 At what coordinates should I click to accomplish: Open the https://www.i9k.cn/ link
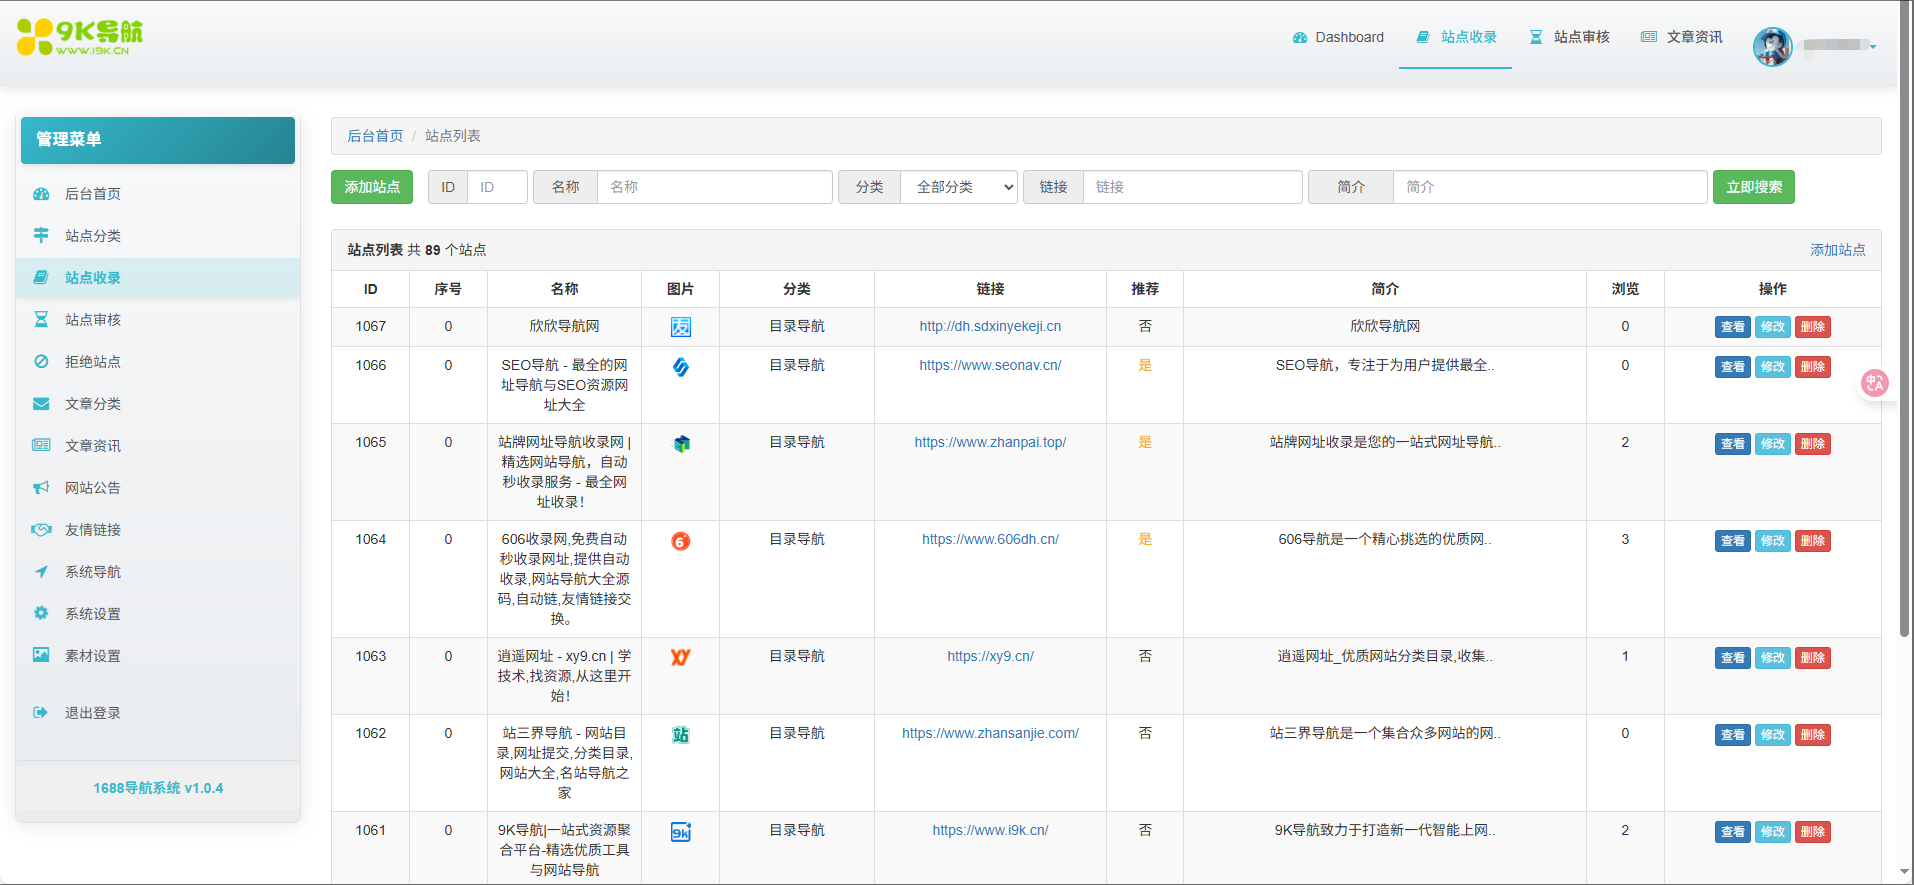tap(990, 830)
